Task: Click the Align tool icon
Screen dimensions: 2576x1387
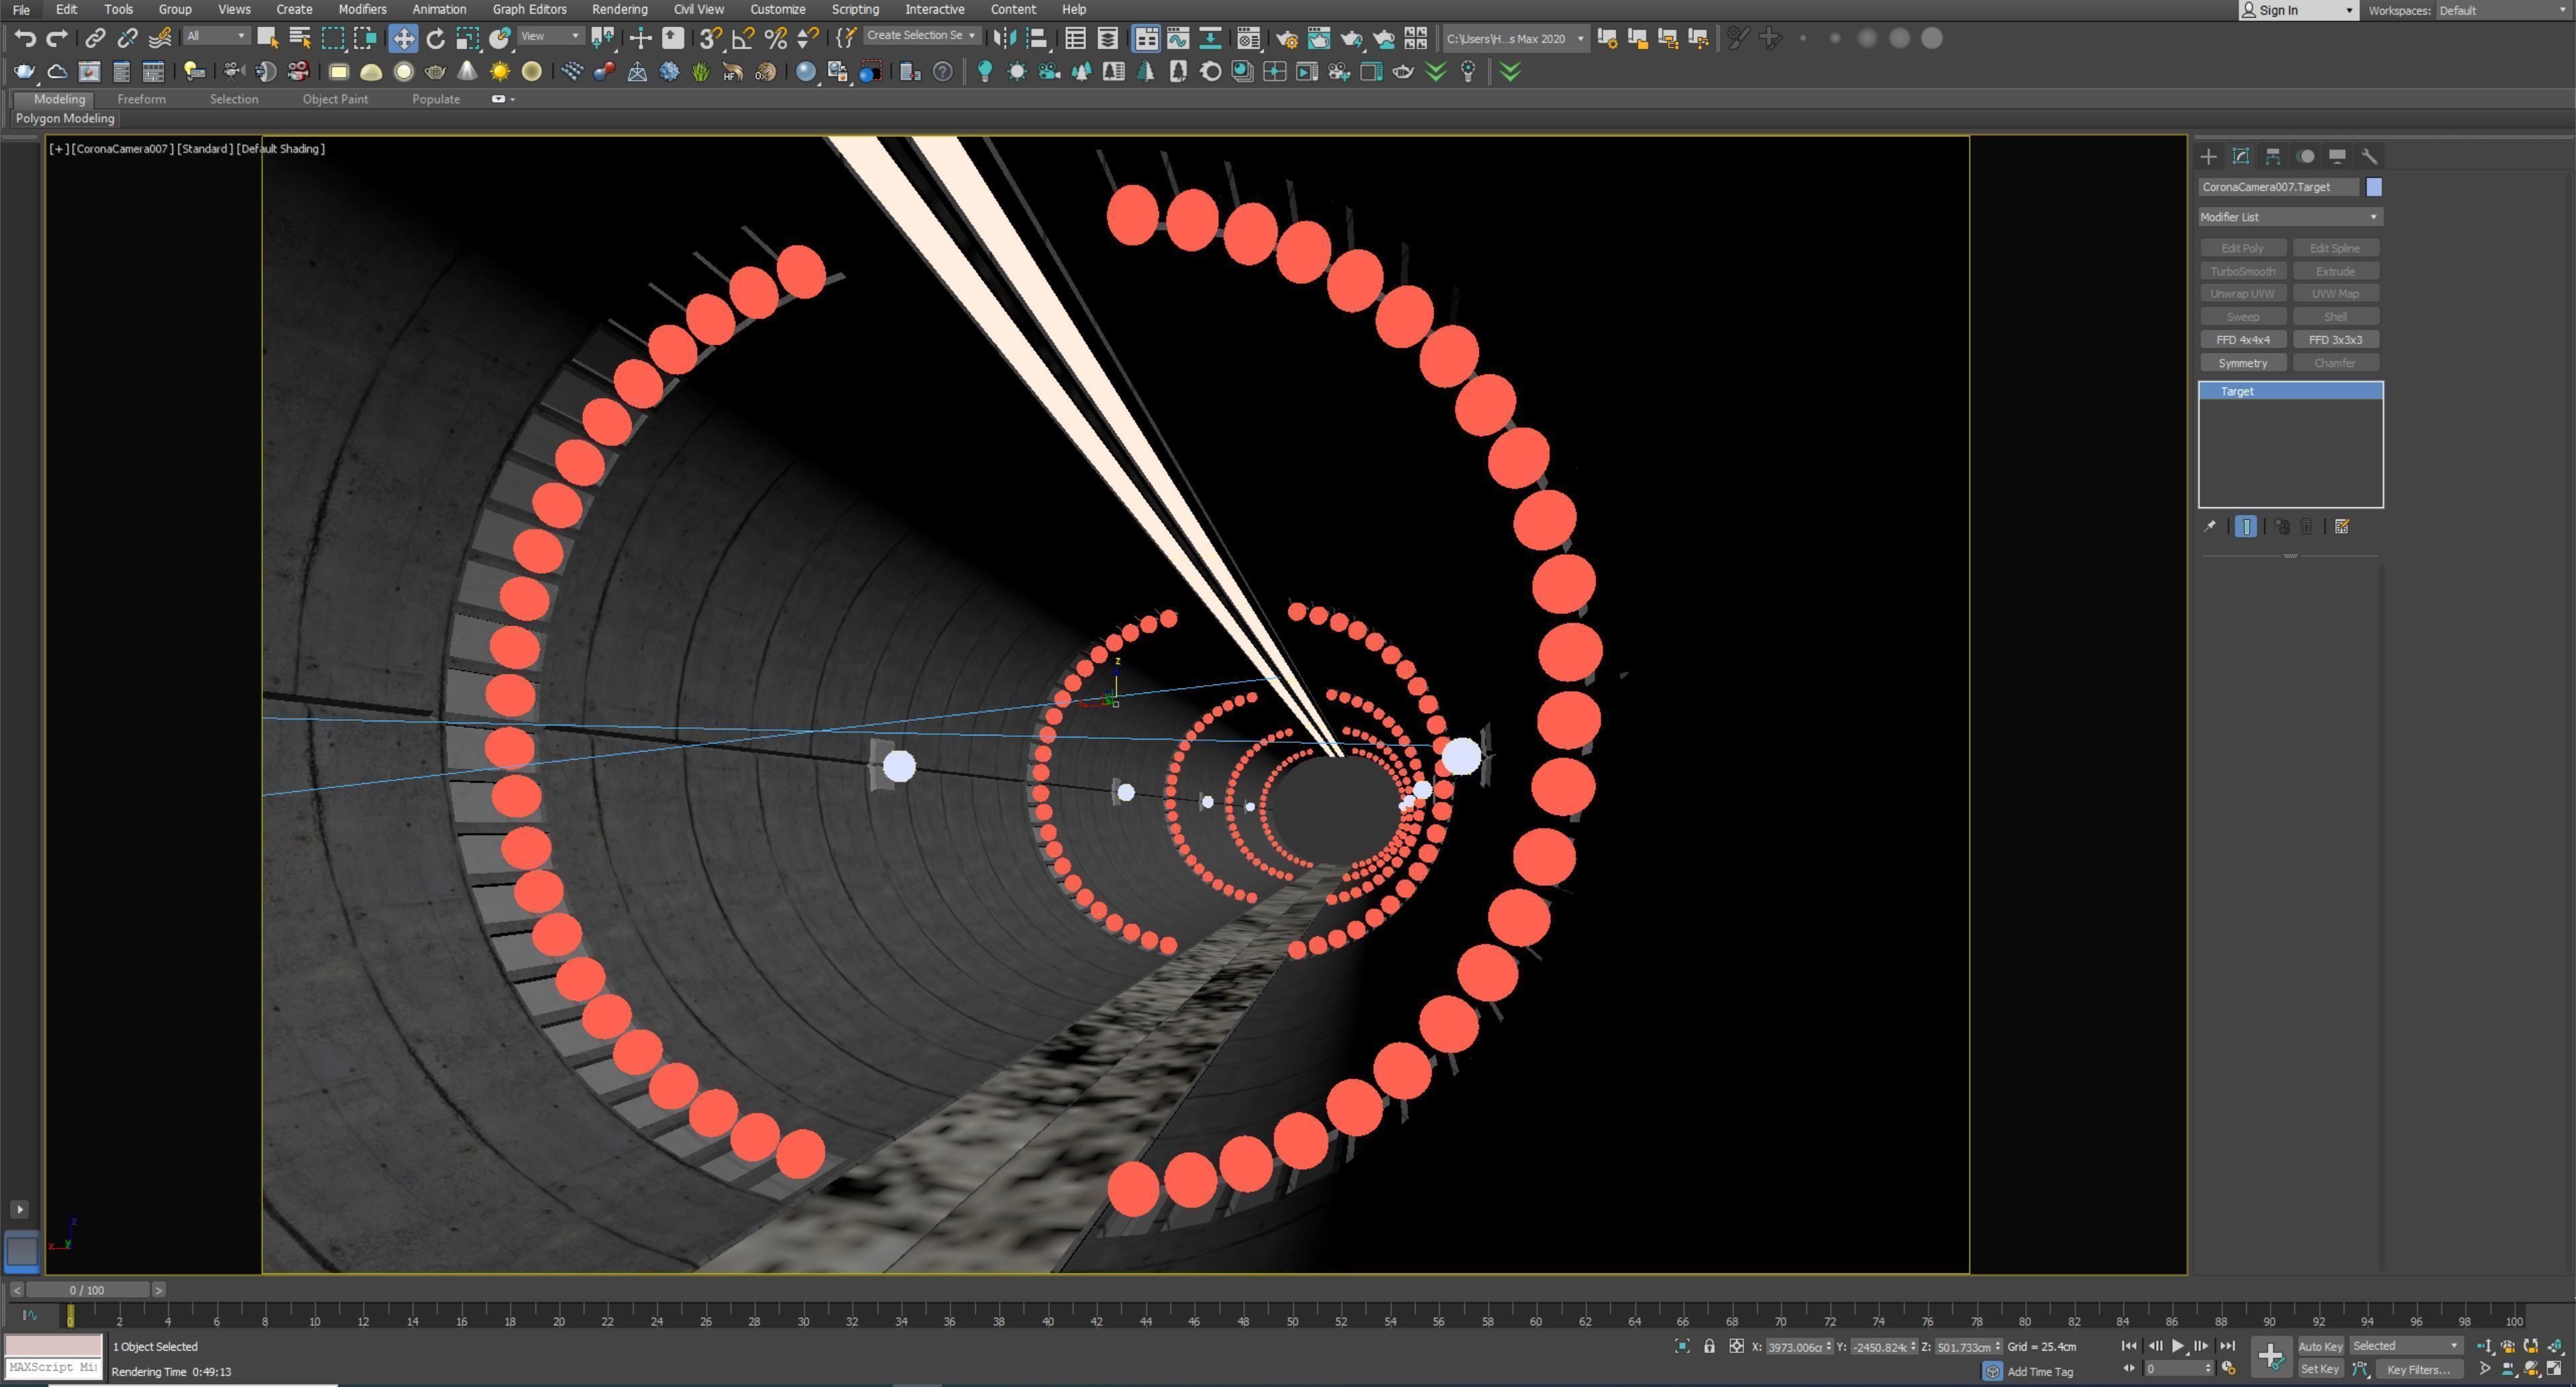Action: click(1037, 38)
